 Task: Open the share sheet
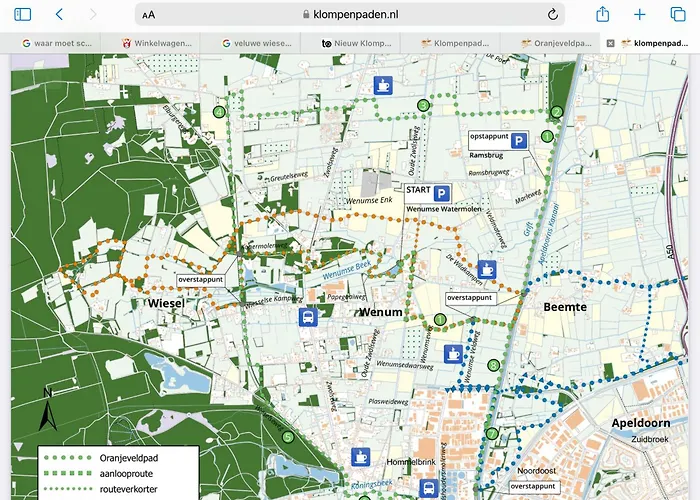tap(603, 14)
